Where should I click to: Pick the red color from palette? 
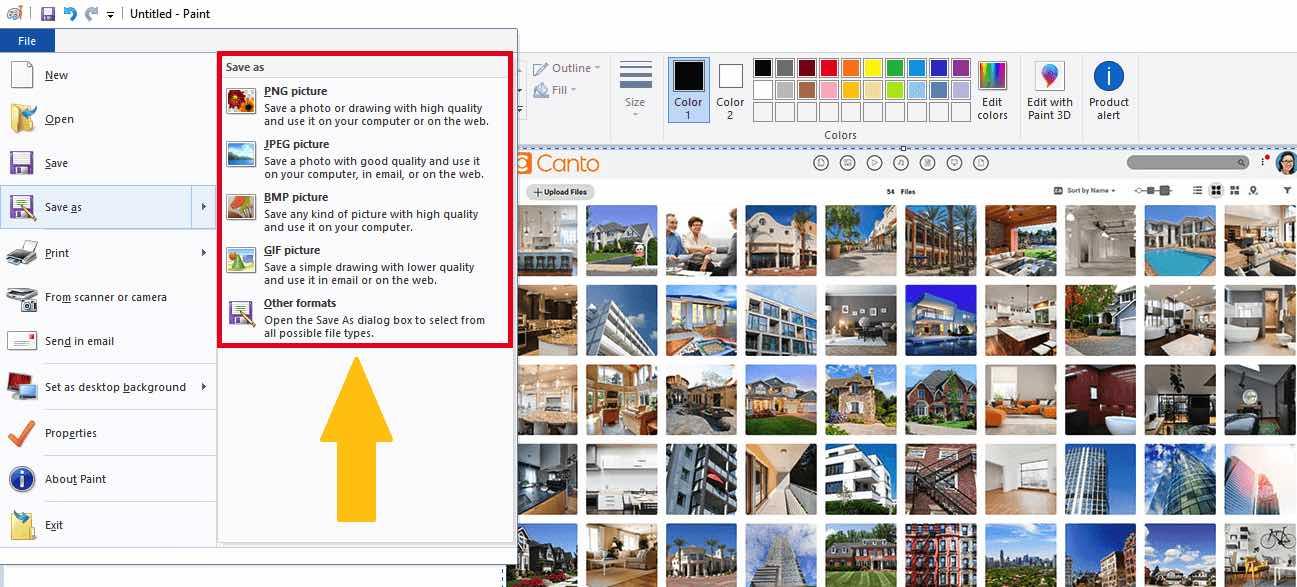click(x=828, y=68)
